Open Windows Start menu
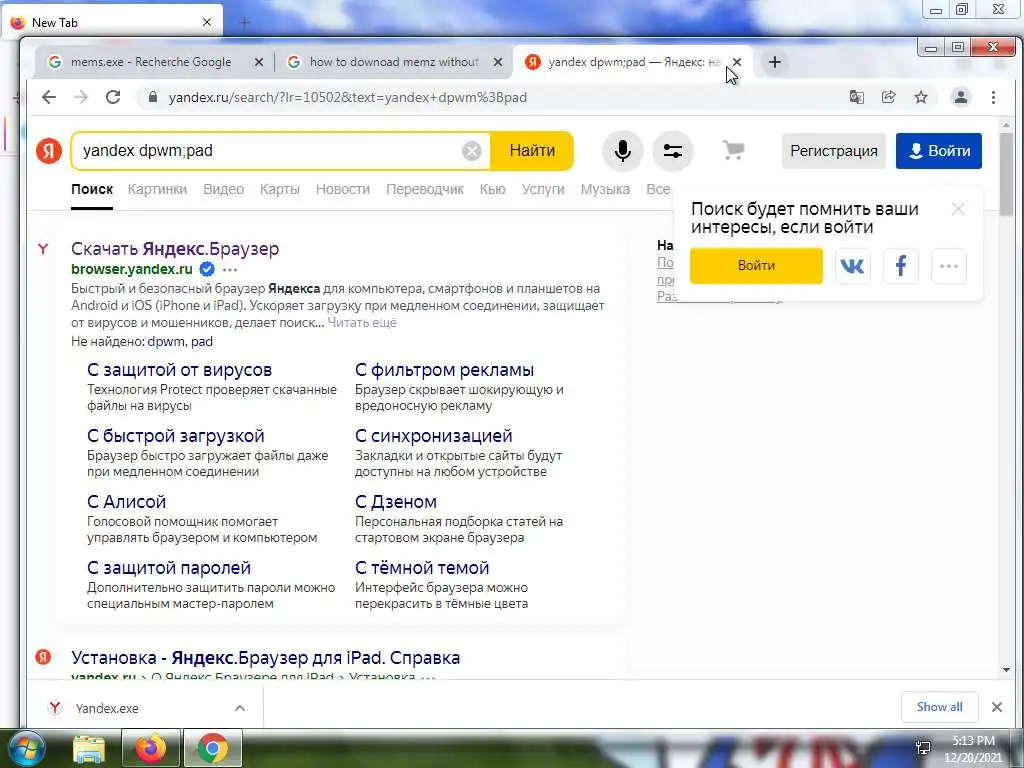Screen dimensions: 1024x768 25,748
